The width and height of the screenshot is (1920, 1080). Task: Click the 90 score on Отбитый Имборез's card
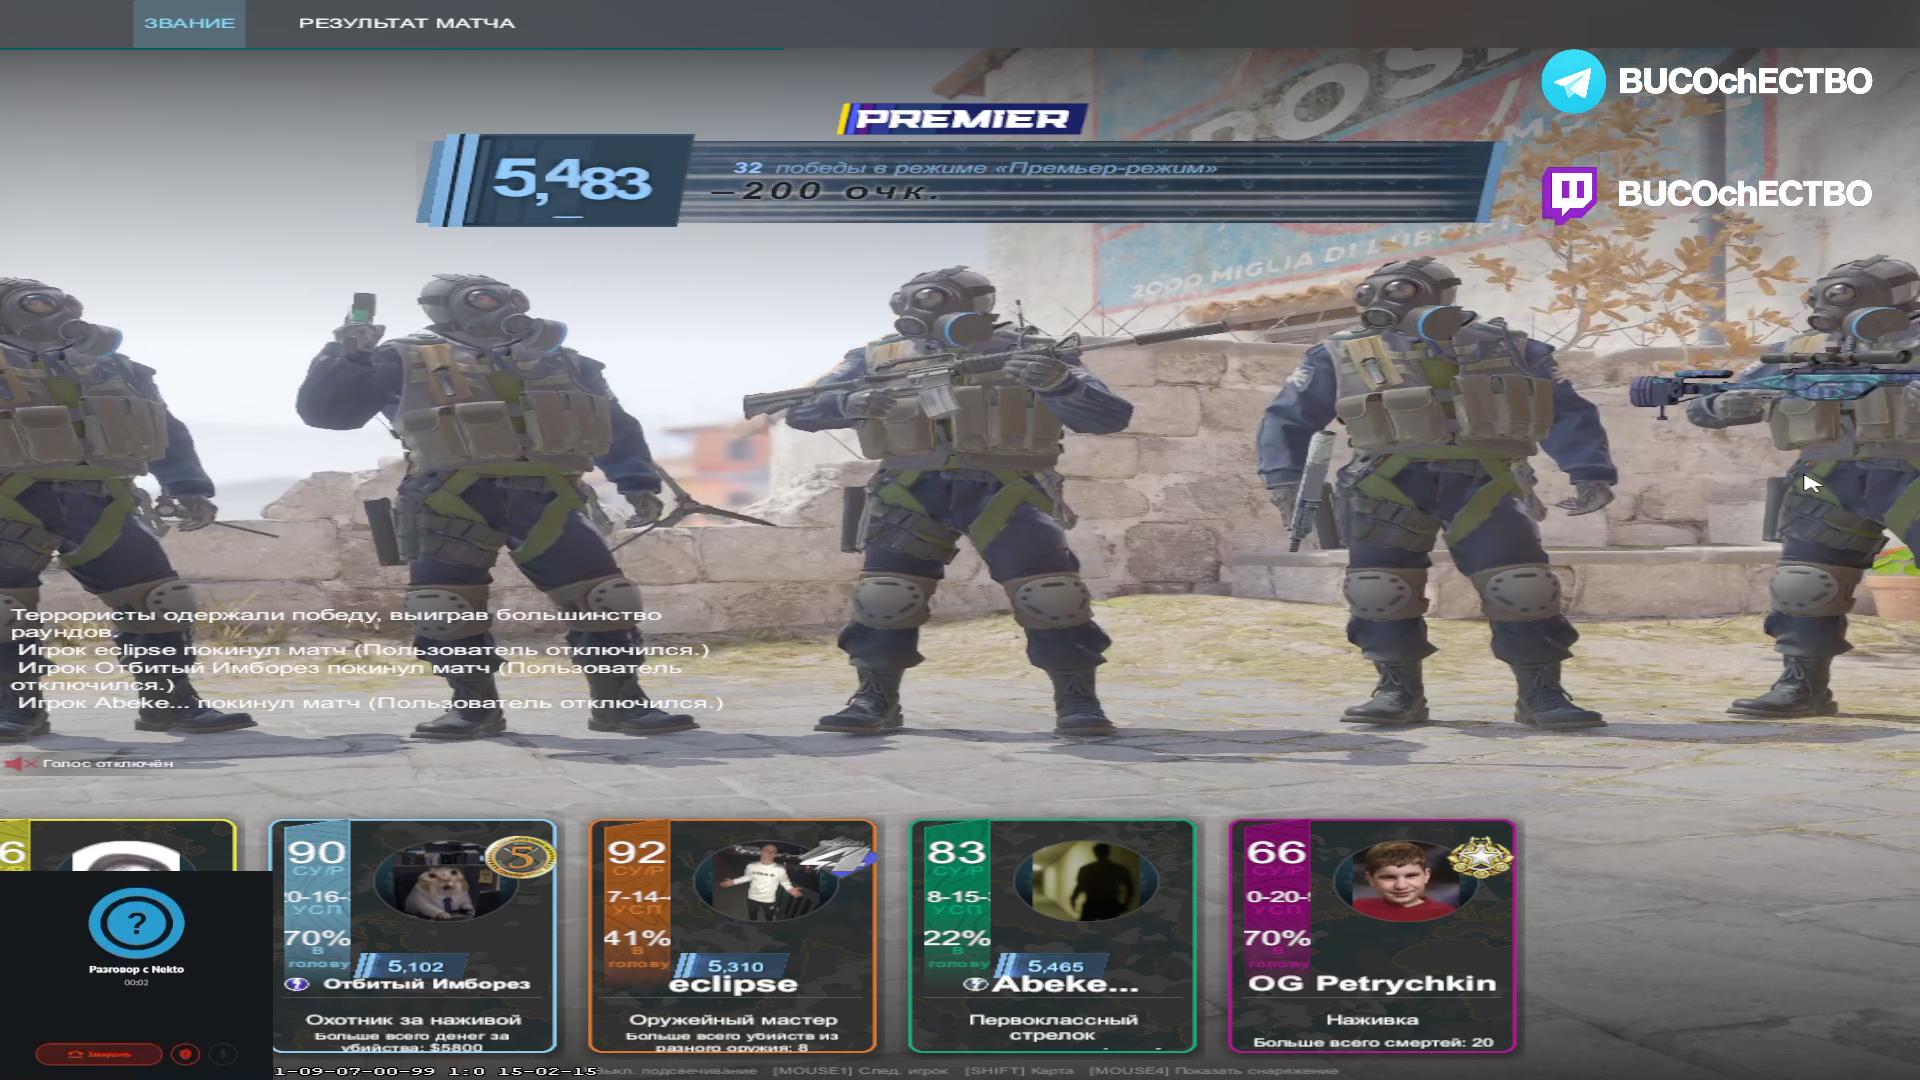coord(317,853)
